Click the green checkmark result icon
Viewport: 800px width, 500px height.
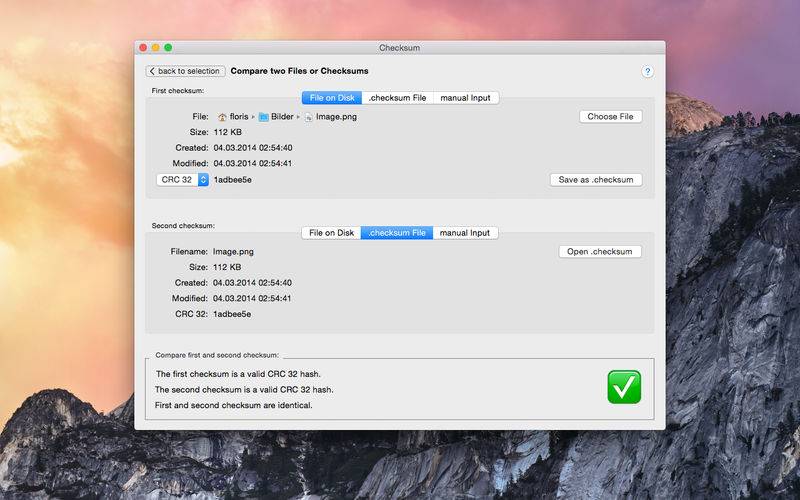click(x=624, y=387)
